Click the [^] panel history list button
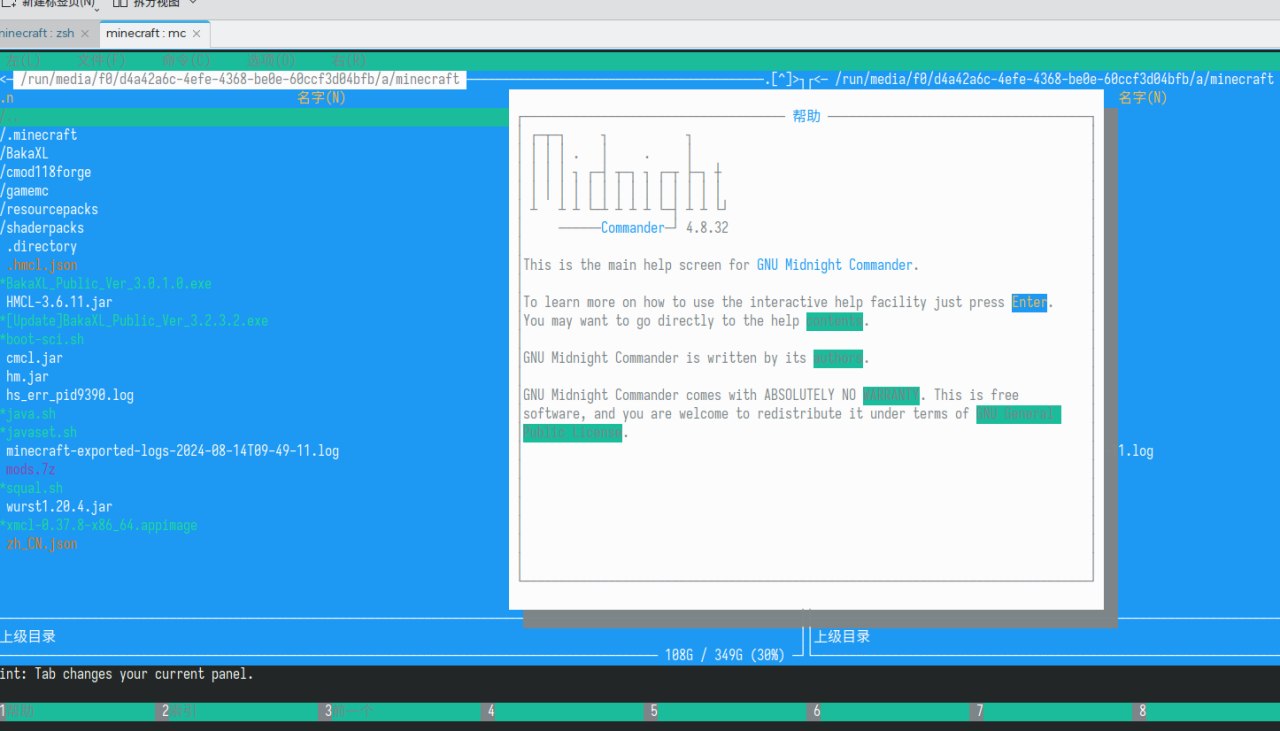This screenshot has height=731, width=1280. tap(781, 79)
